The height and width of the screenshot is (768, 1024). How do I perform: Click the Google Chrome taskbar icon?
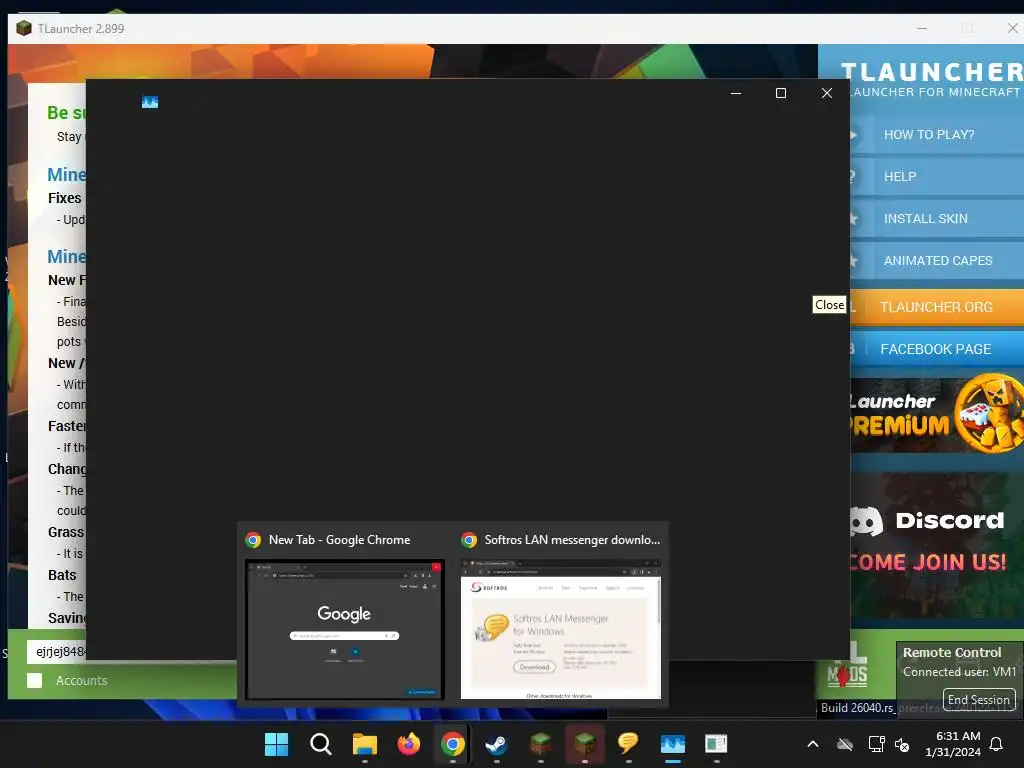click(453, 744)
